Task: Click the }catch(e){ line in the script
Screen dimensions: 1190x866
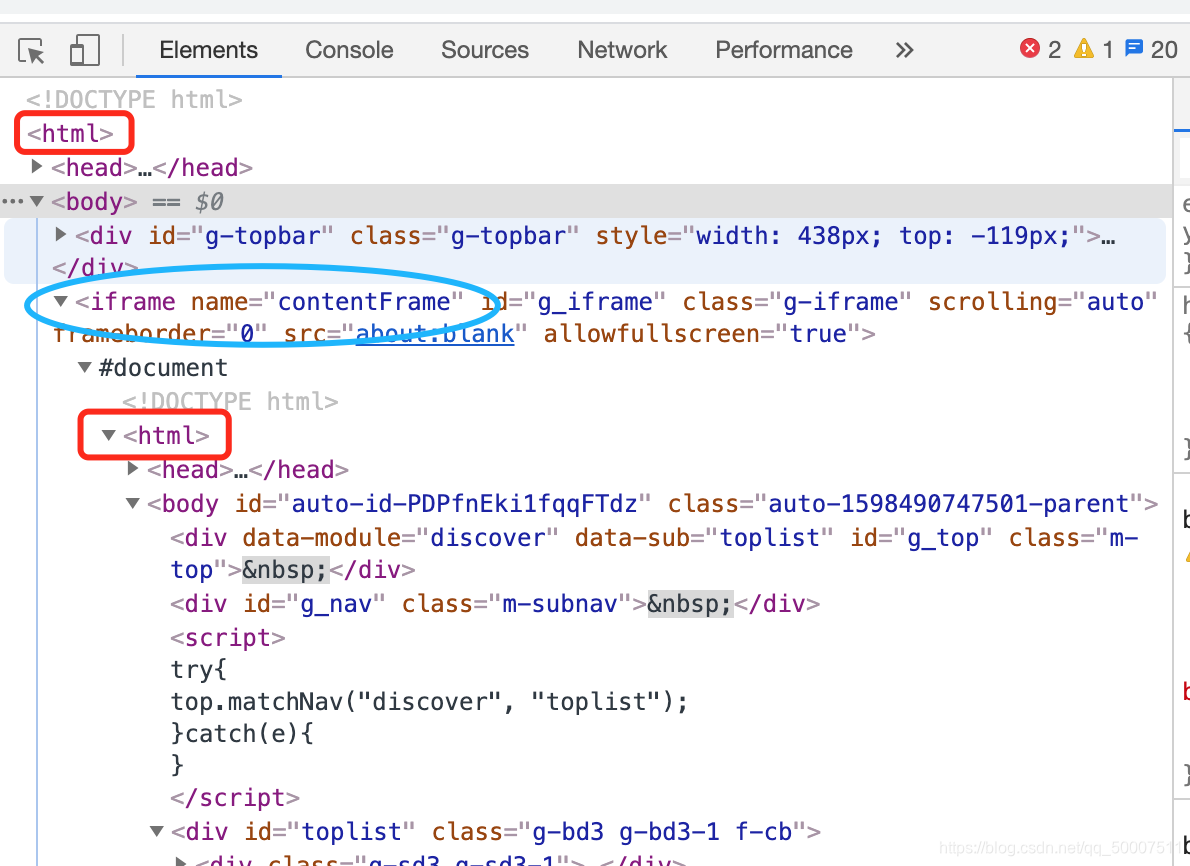Action: (242, 734)
